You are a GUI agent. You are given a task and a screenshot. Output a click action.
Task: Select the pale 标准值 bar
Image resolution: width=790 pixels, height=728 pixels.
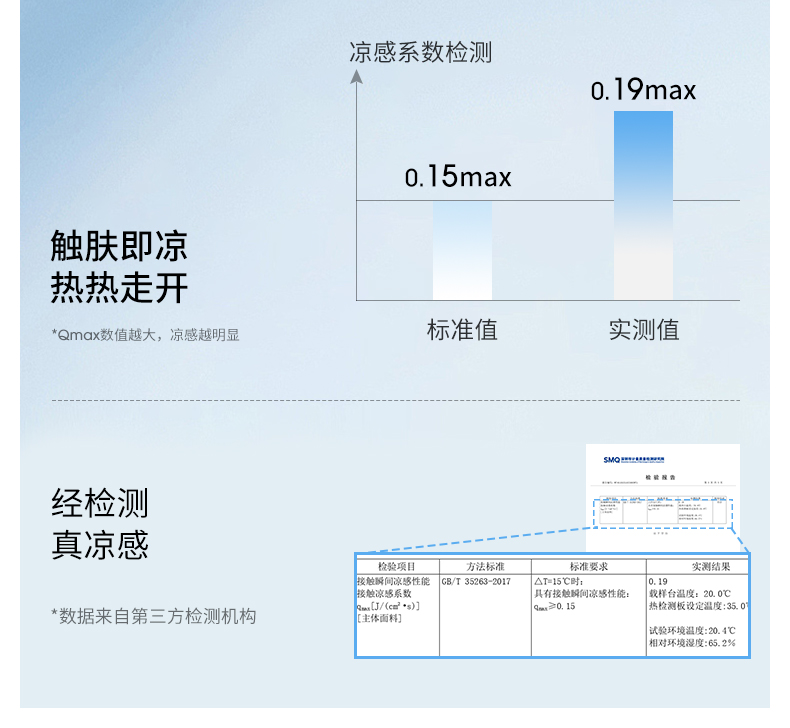tap(462, 251)
